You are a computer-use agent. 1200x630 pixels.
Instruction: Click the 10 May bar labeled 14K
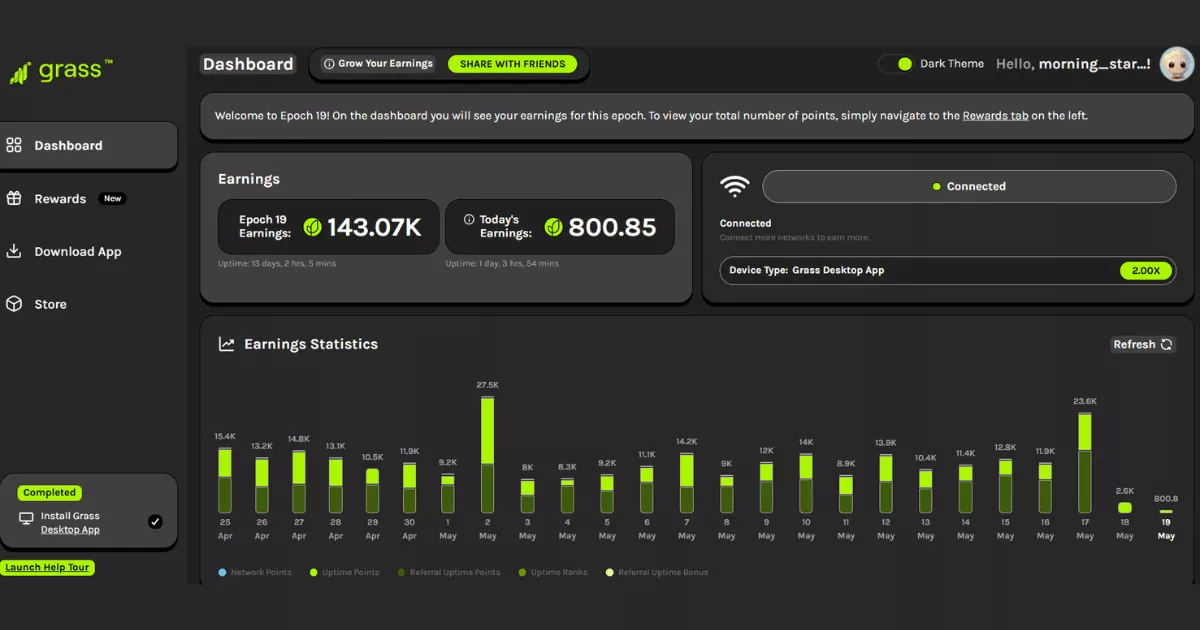[806, 484]
